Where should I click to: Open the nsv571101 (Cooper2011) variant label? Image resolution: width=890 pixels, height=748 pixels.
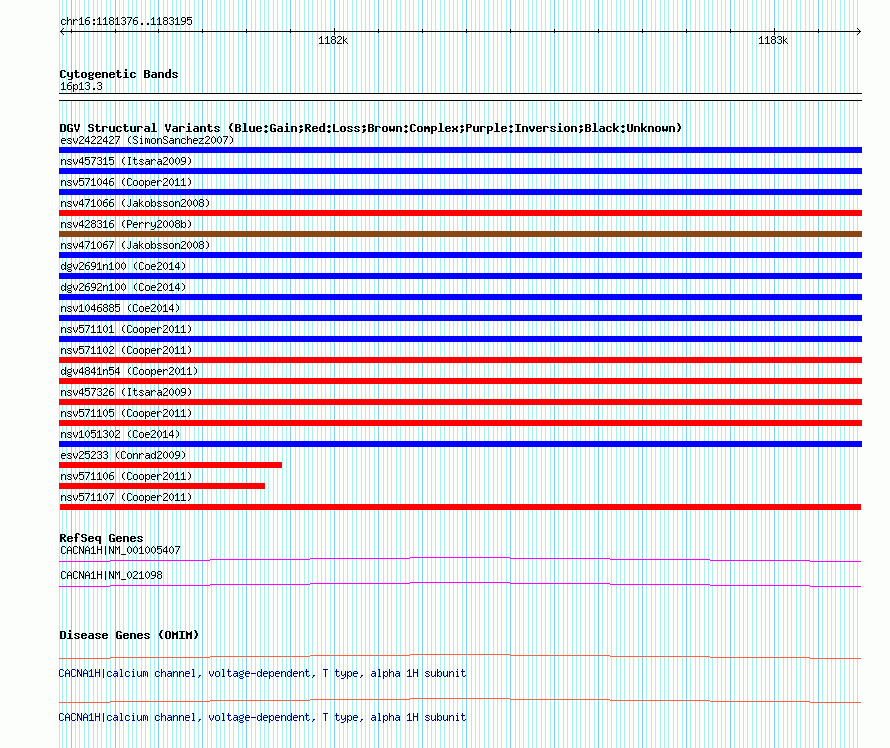pyautogui.click(x=126, y=329)
